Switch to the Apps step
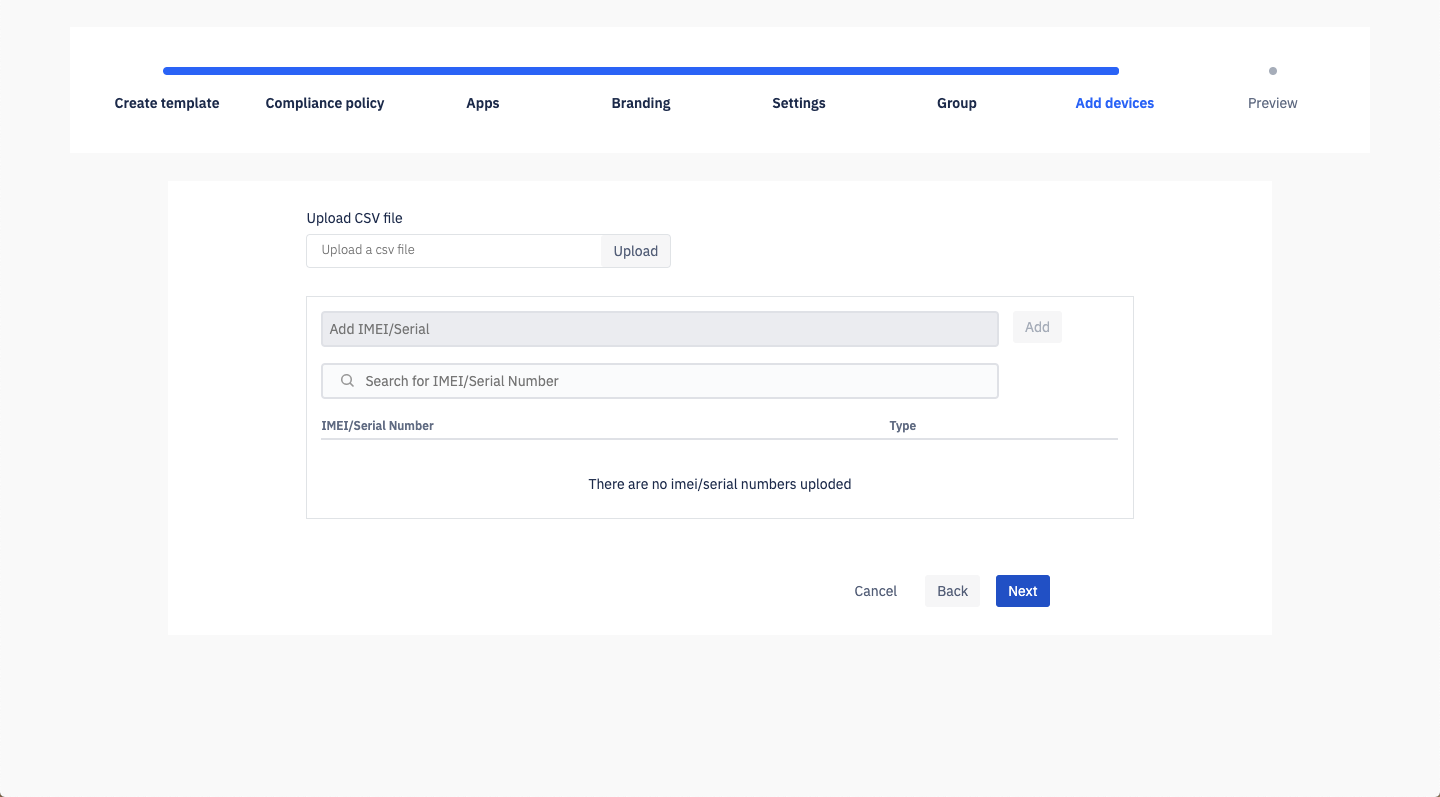This screenshot has height=797, width=1440. point(483,103)
